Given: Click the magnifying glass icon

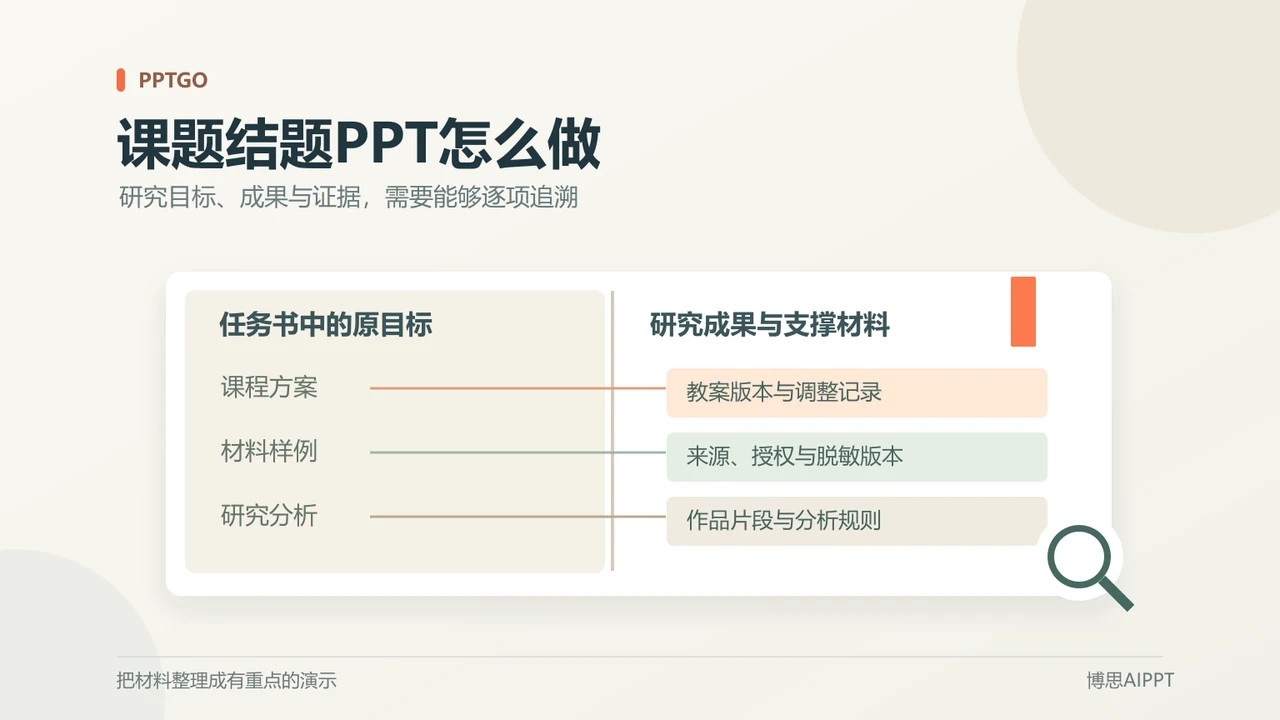Looking at the screenshot, I should 1088,566.
